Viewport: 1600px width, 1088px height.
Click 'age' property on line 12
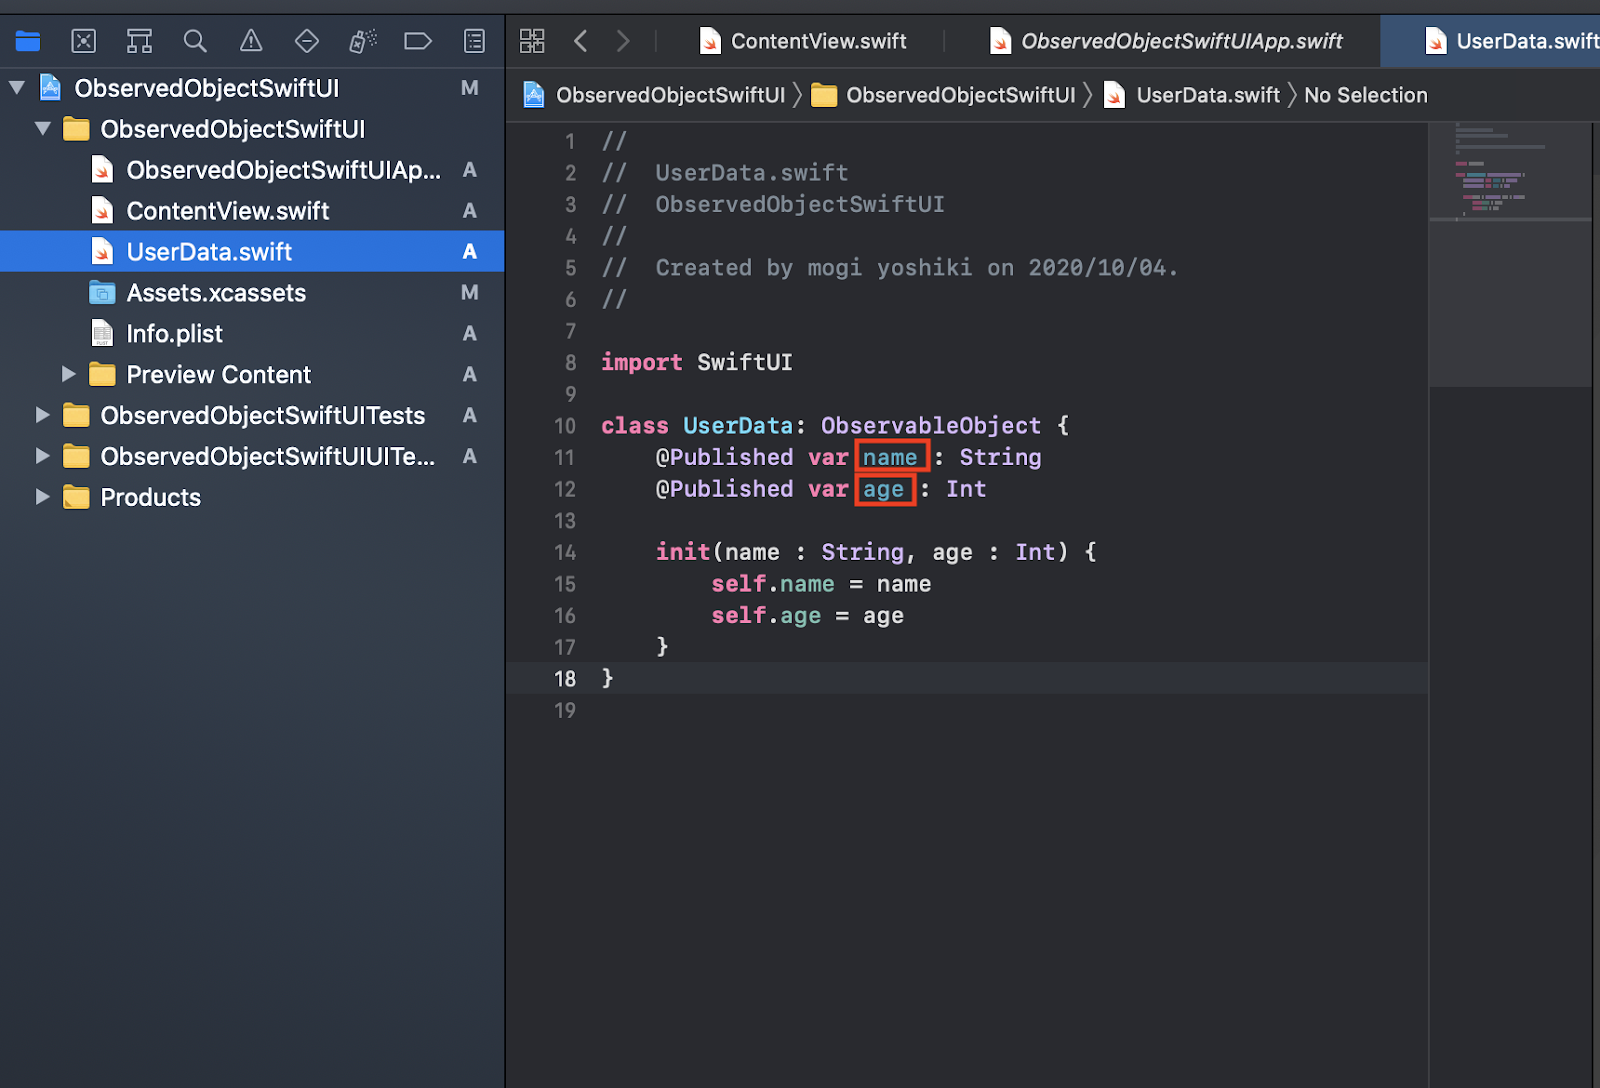click(x=884, y=490)
